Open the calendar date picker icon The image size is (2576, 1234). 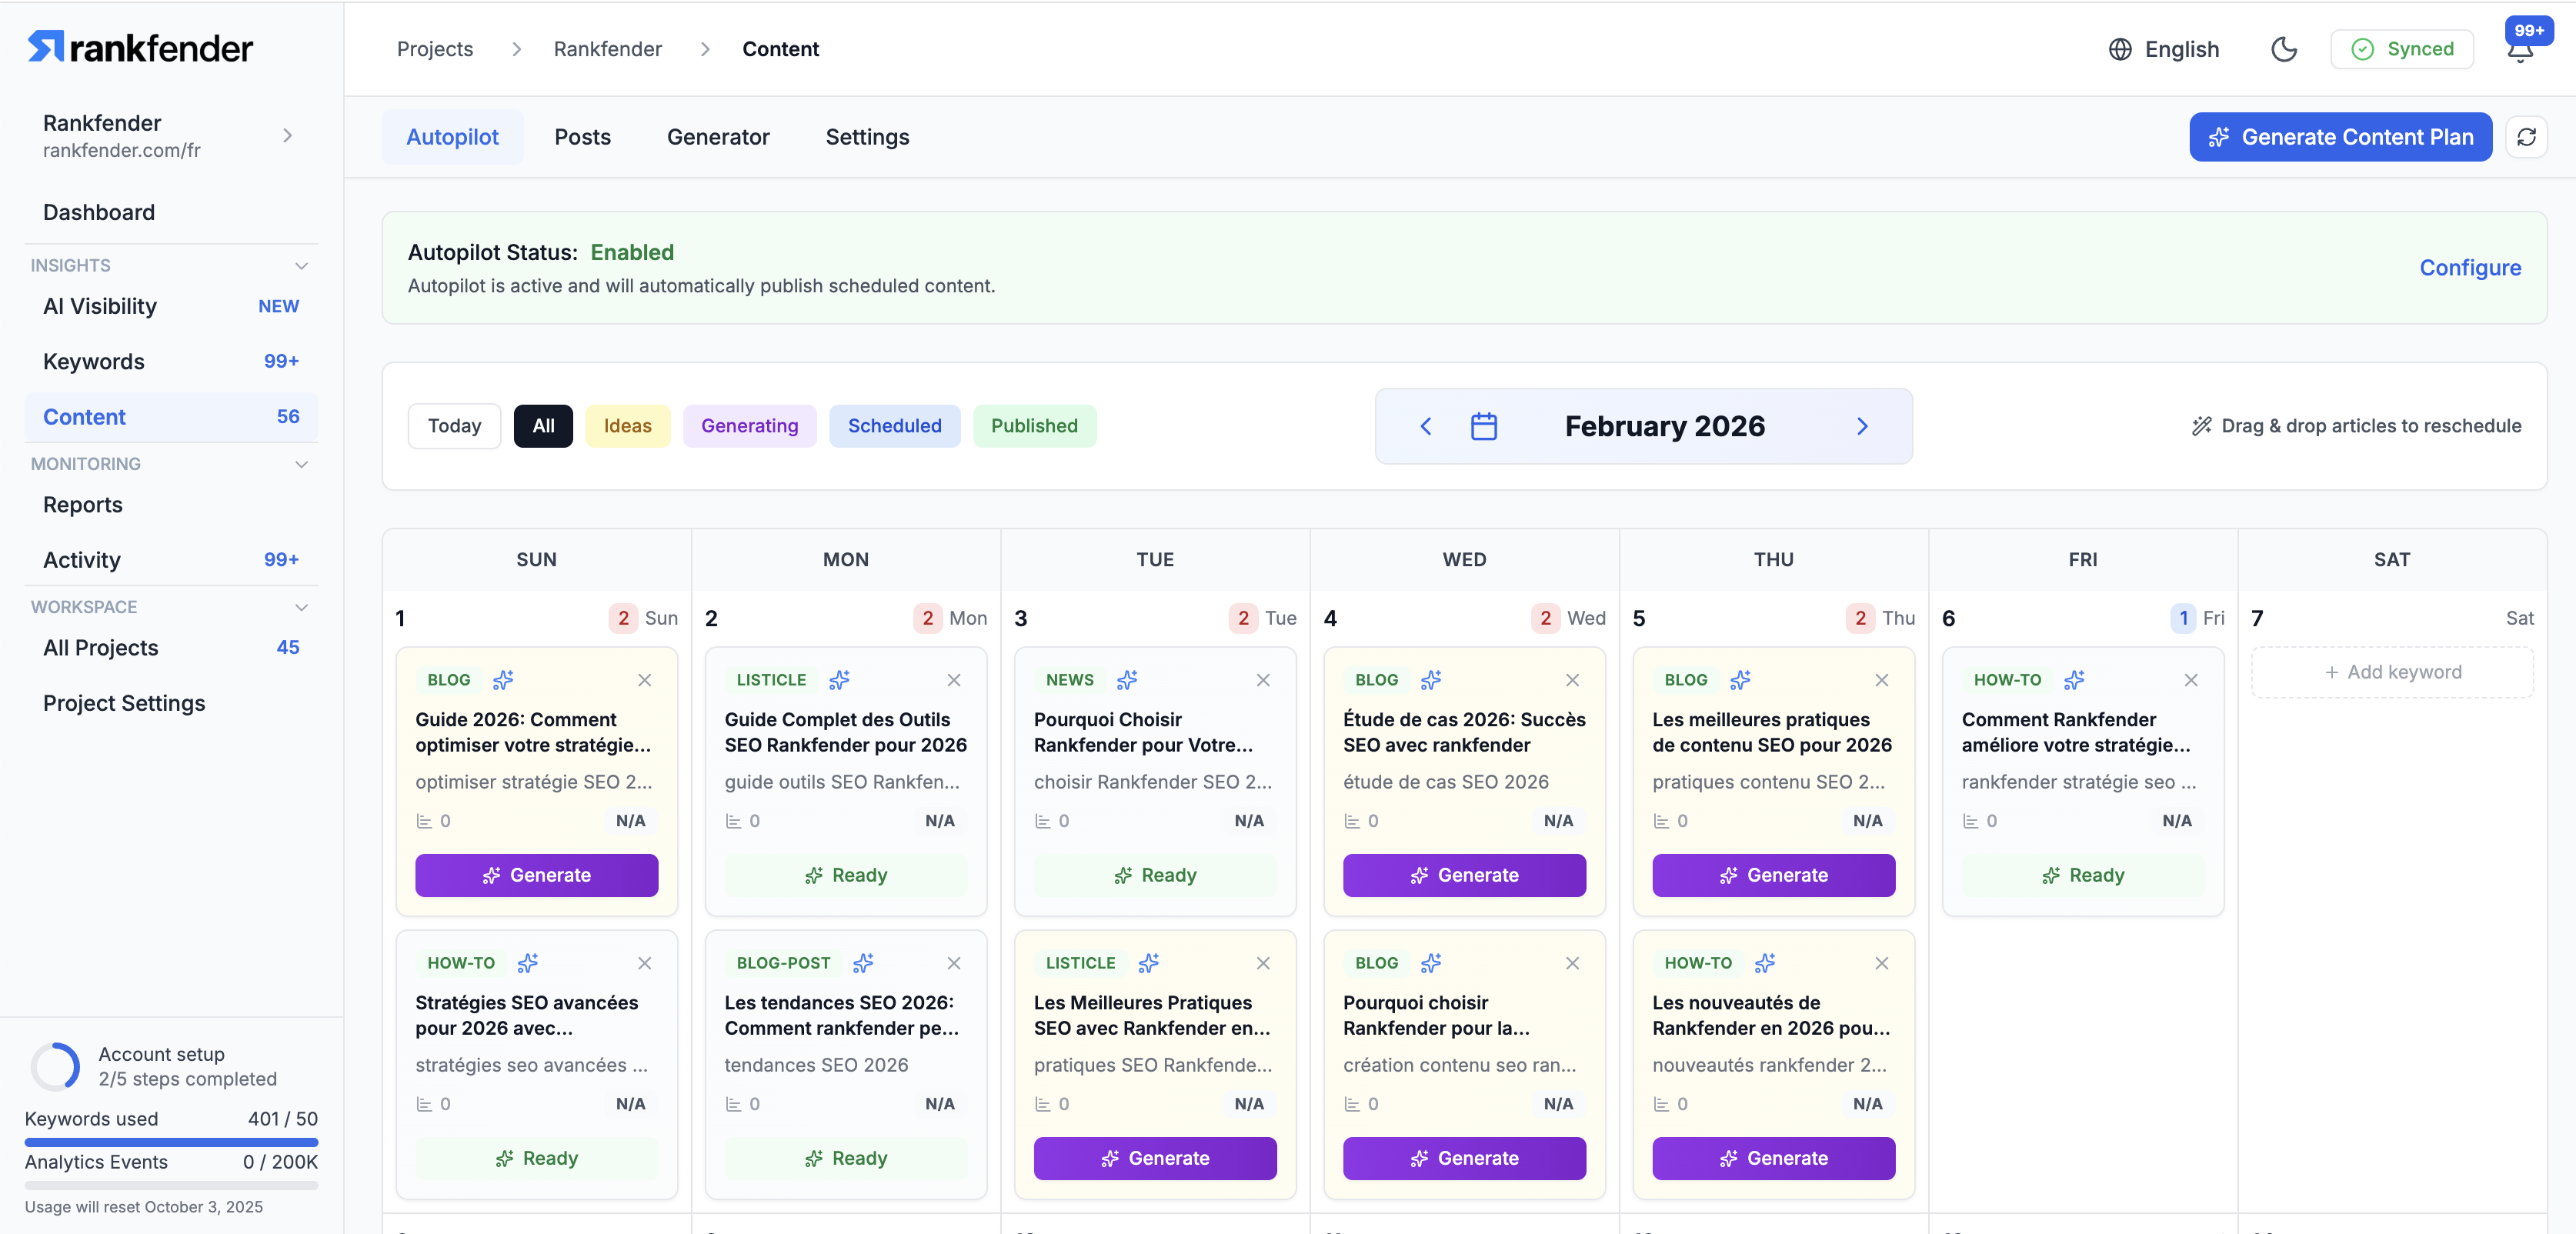(1483, 426)
